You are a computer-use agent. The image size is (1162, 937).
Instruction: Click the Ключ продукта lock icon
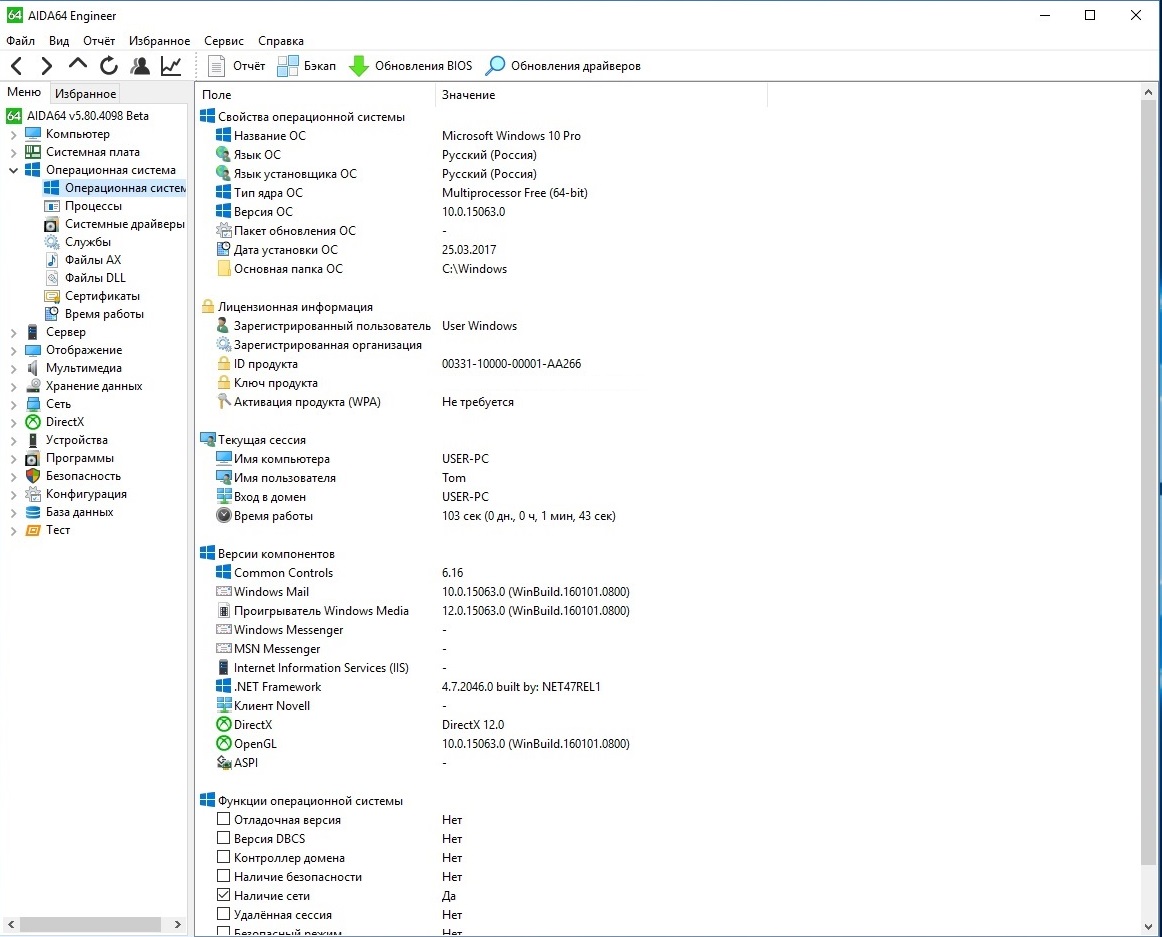pos(223,383)
